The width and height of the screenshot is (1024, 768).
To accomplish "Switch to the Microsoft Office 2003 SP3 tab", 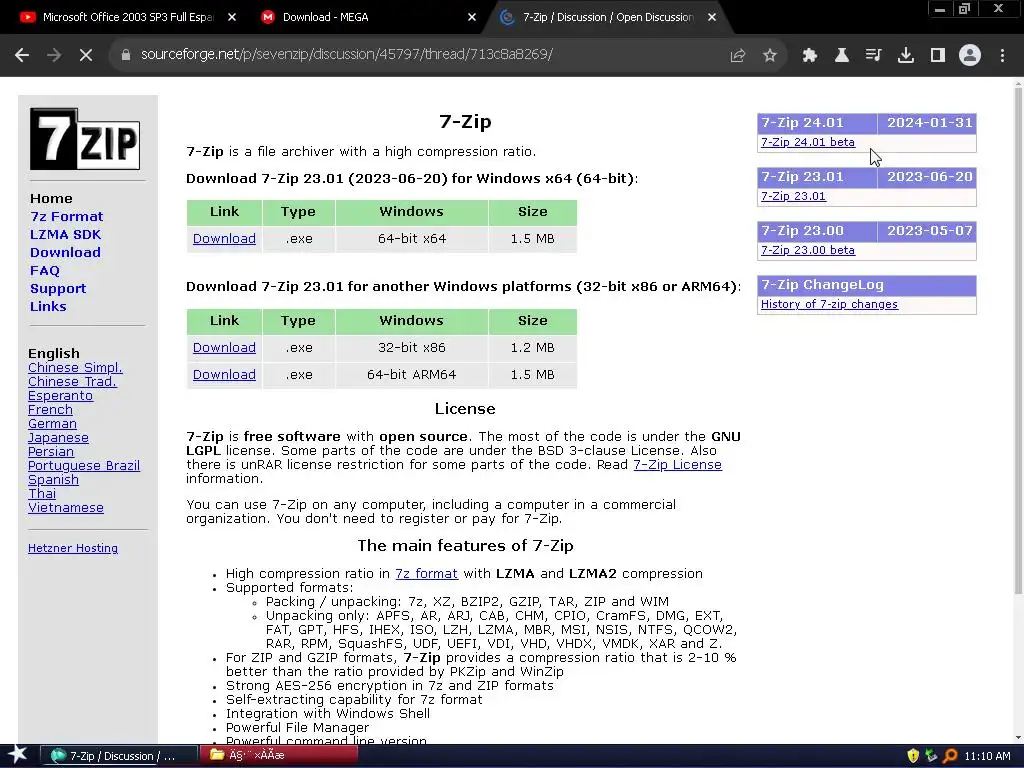I will coord(128,18).
